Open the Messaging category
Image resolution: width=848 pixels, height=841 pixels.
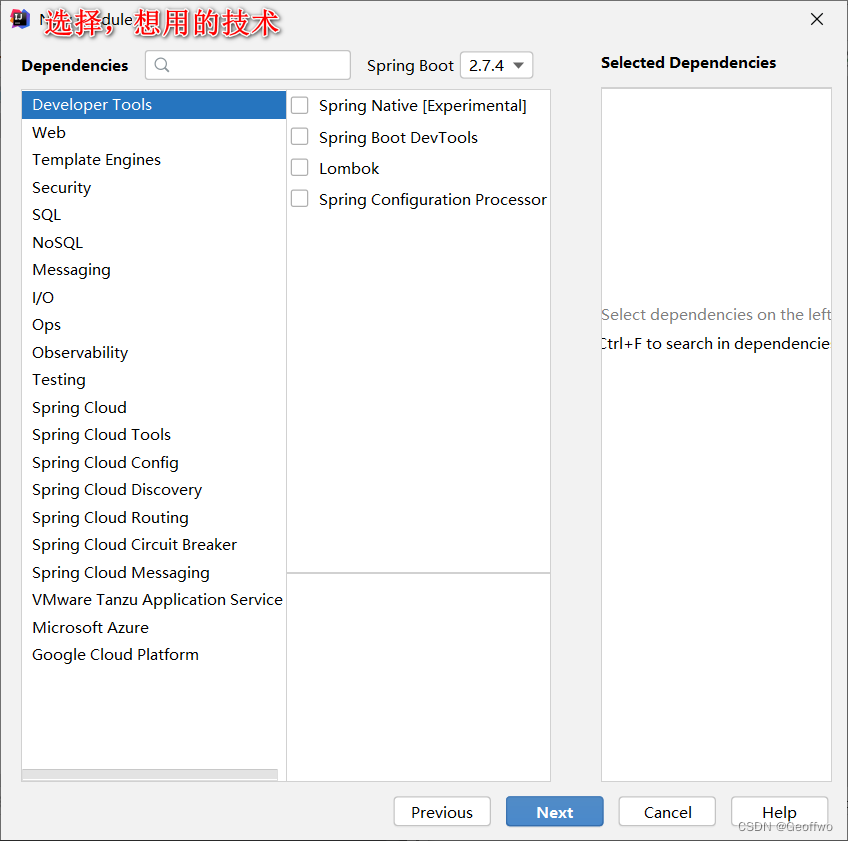tap(154, 269)
